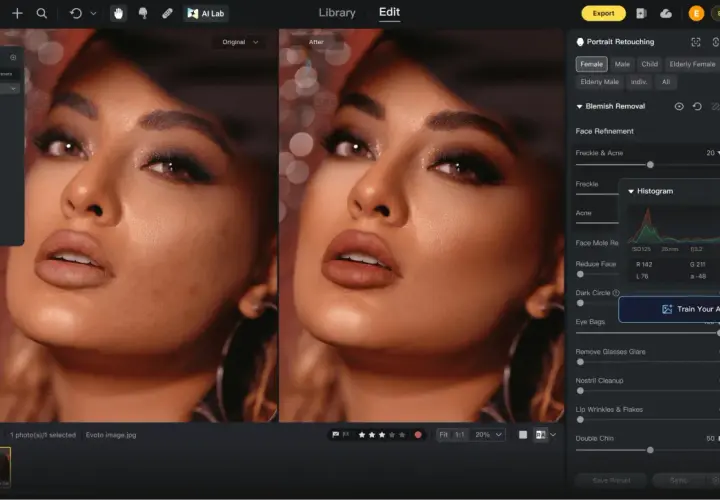This screenshot has height=500, width=720.
Task: Toggle the red color label dot
Action: point(418,435)
